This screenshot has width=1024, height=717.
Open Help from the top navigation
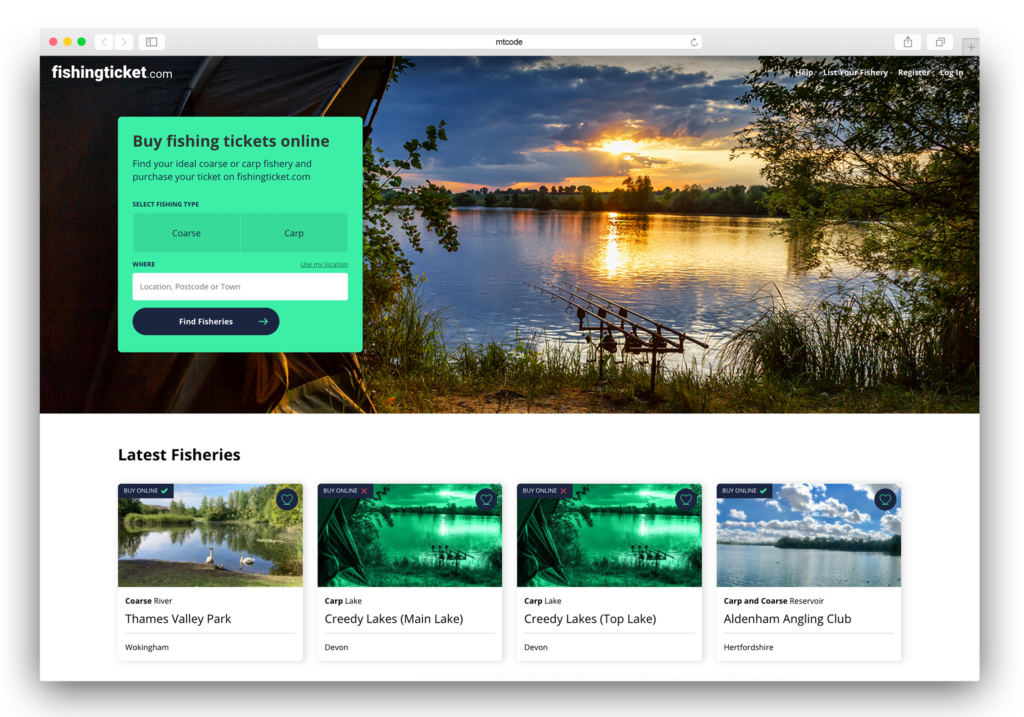point(804,72)
